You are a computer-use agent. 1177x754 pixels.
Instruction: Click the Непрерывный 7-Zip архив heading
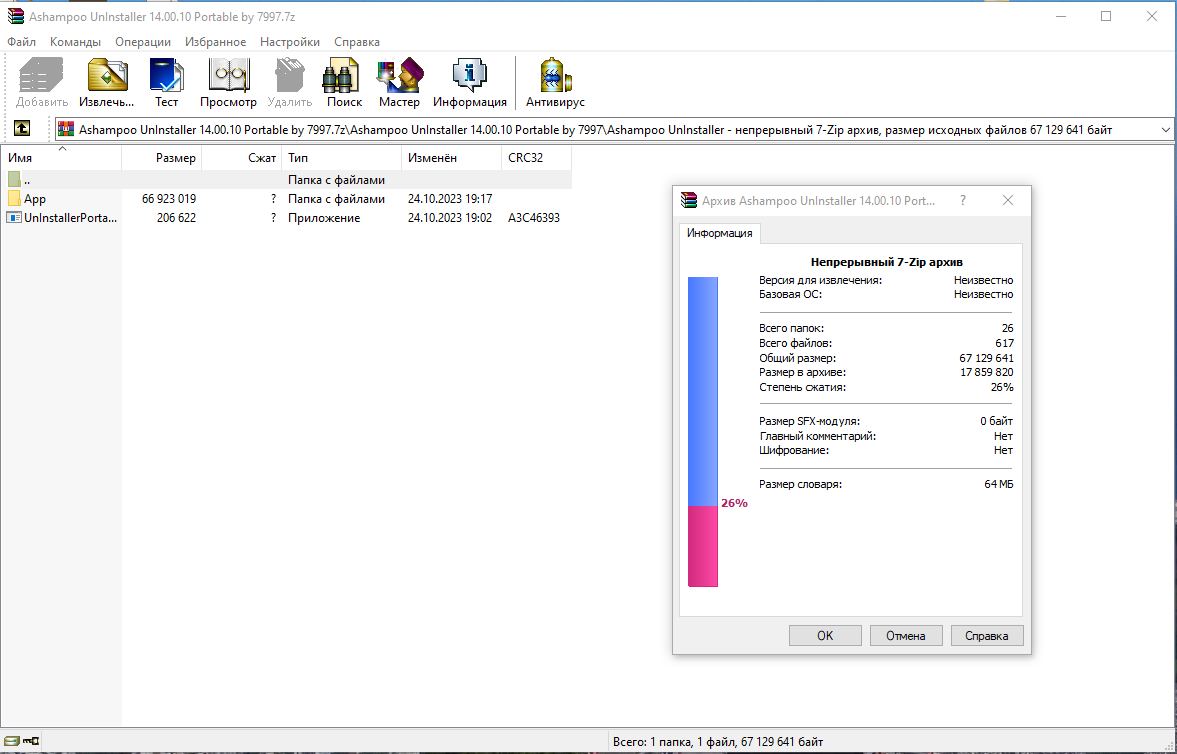click(x=887, y=262)
